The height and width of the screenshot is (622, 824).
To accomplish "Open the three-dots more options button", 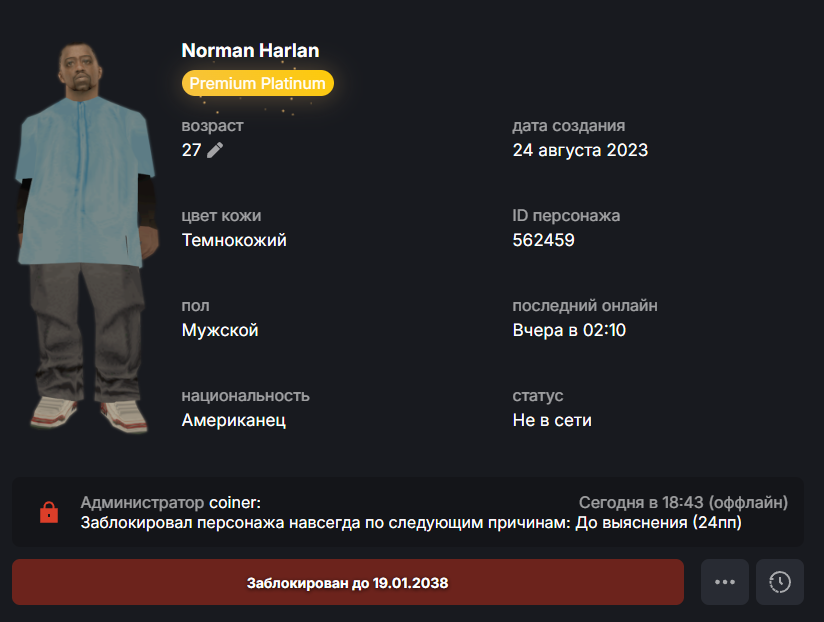I will [x=725, y=582].
